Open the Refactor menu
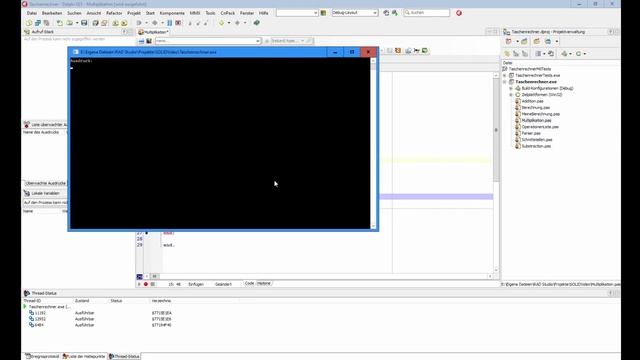Image resolution: width=640 pixels, height=360 pixels. click(x=114, y=13)
